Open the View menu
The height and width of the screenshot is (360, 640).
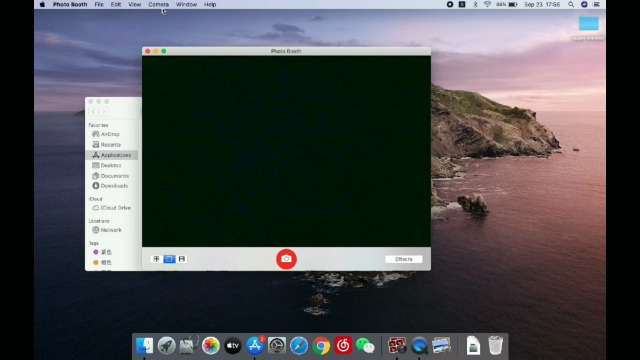pyautogui.click(x=134, y=4)
